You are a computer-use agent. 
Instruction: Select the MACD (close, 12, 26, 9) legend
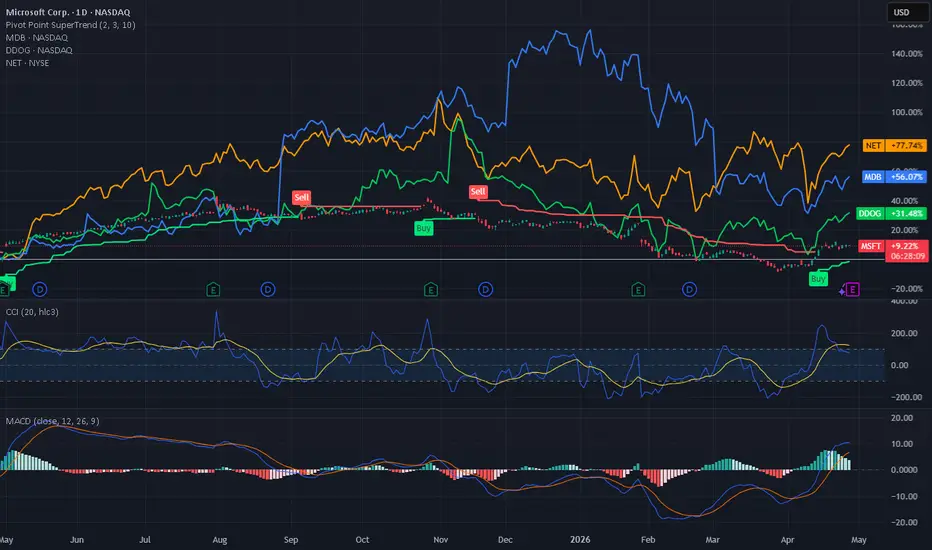click(x=52, y=421)
